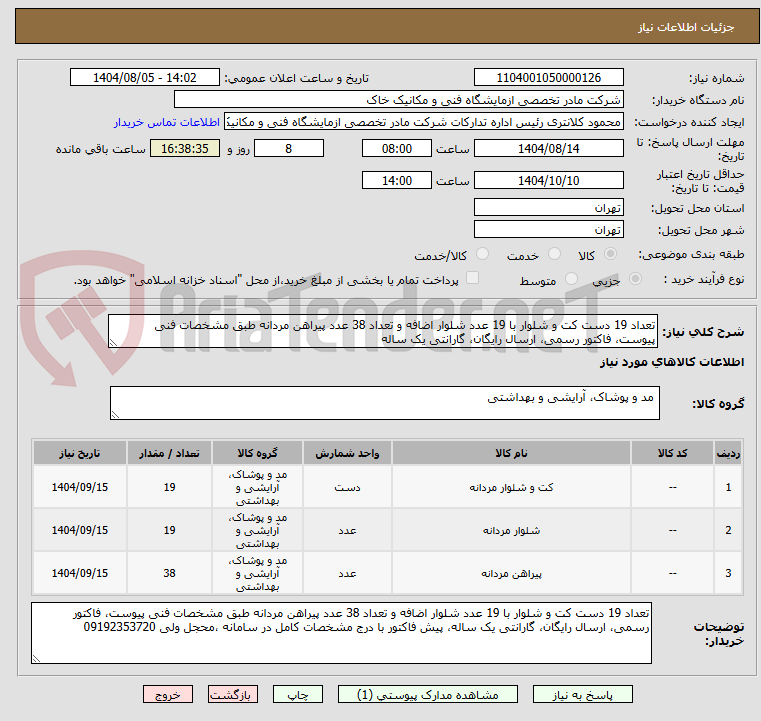Click the 'استان محل تحویل' field

pyautogui.click(x=548, y=207)
